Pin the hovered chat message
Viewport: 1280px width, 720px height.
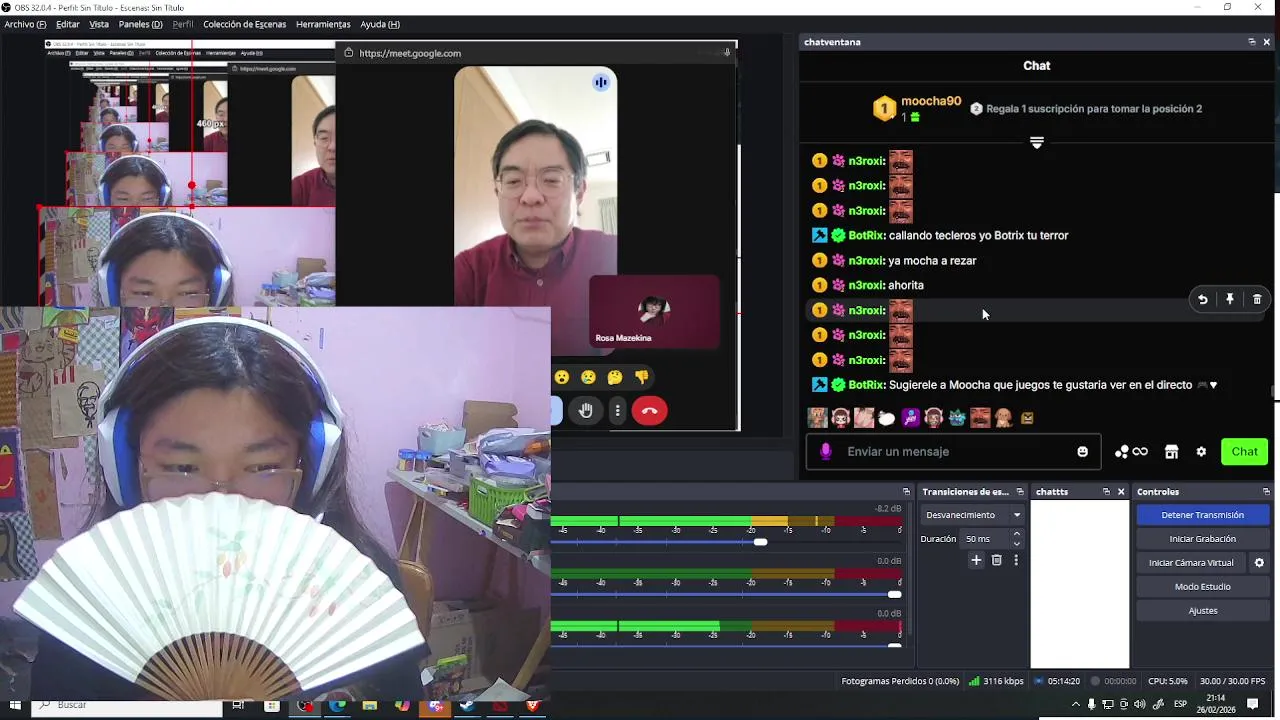tap(1229, 299)
